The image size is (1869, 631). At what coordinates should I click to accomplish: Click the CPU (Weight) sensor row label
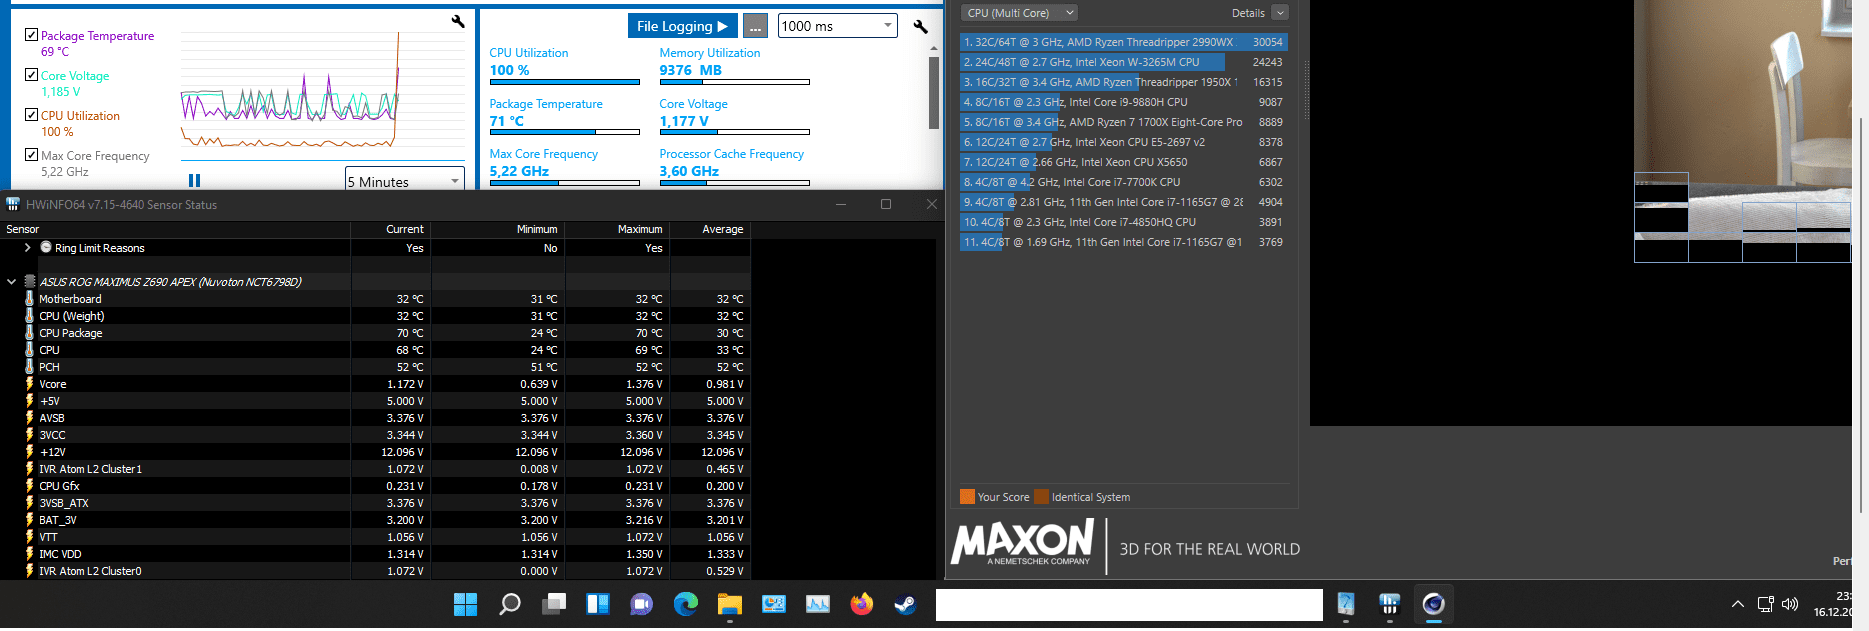coord(72,316)
